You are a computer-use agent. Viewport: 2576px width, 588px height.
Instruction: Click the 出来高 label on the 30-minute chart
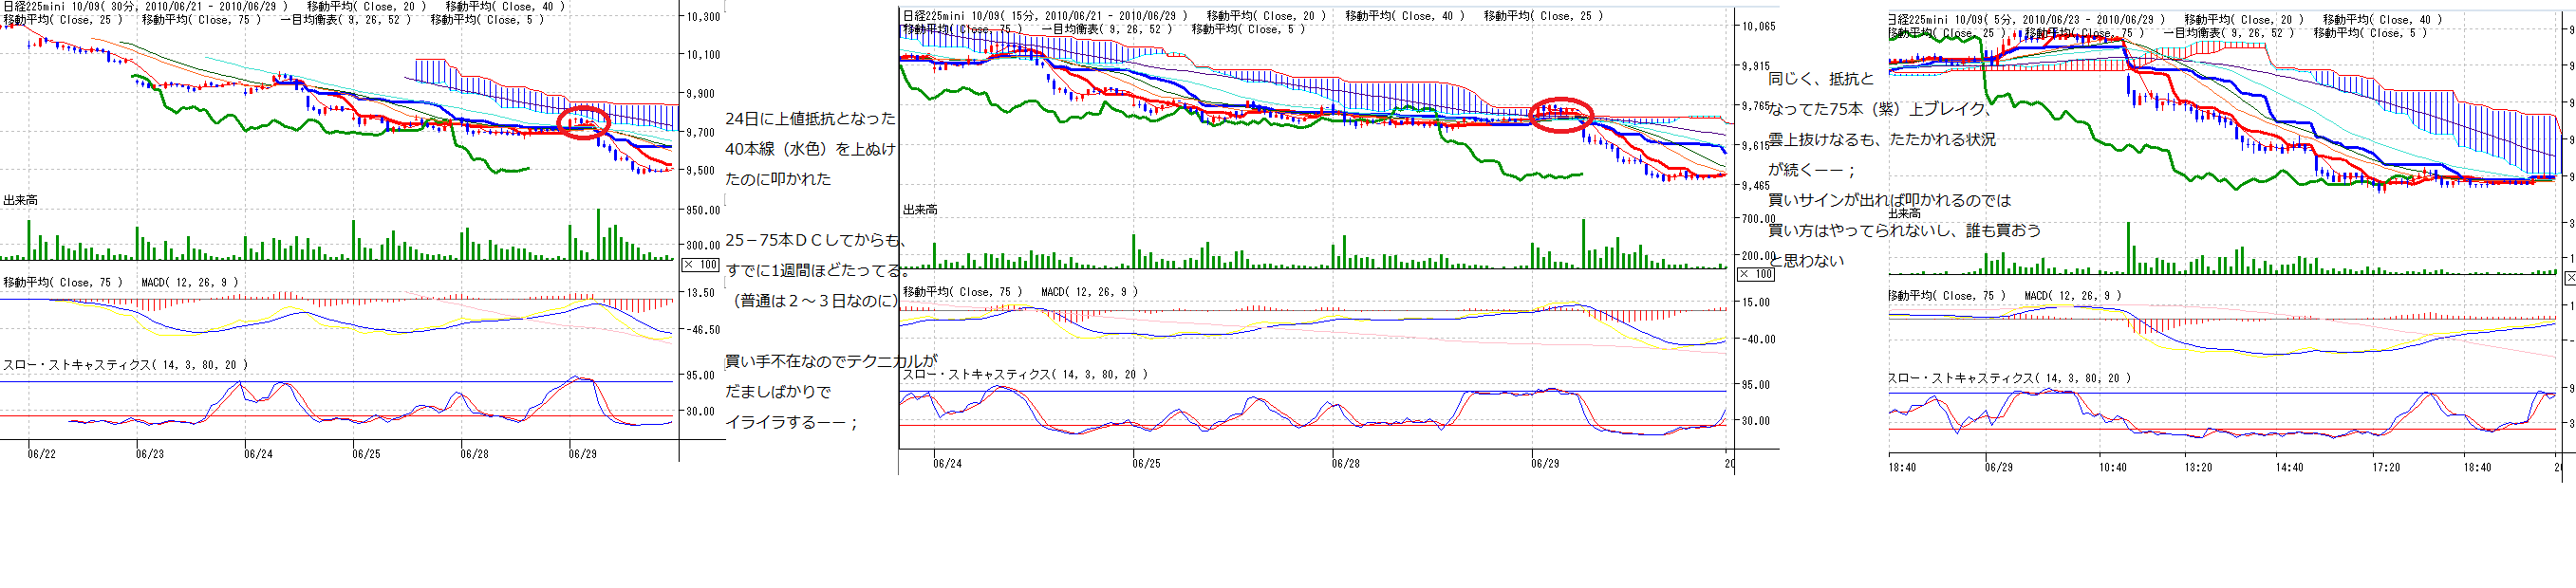click(x=20, y=201)
